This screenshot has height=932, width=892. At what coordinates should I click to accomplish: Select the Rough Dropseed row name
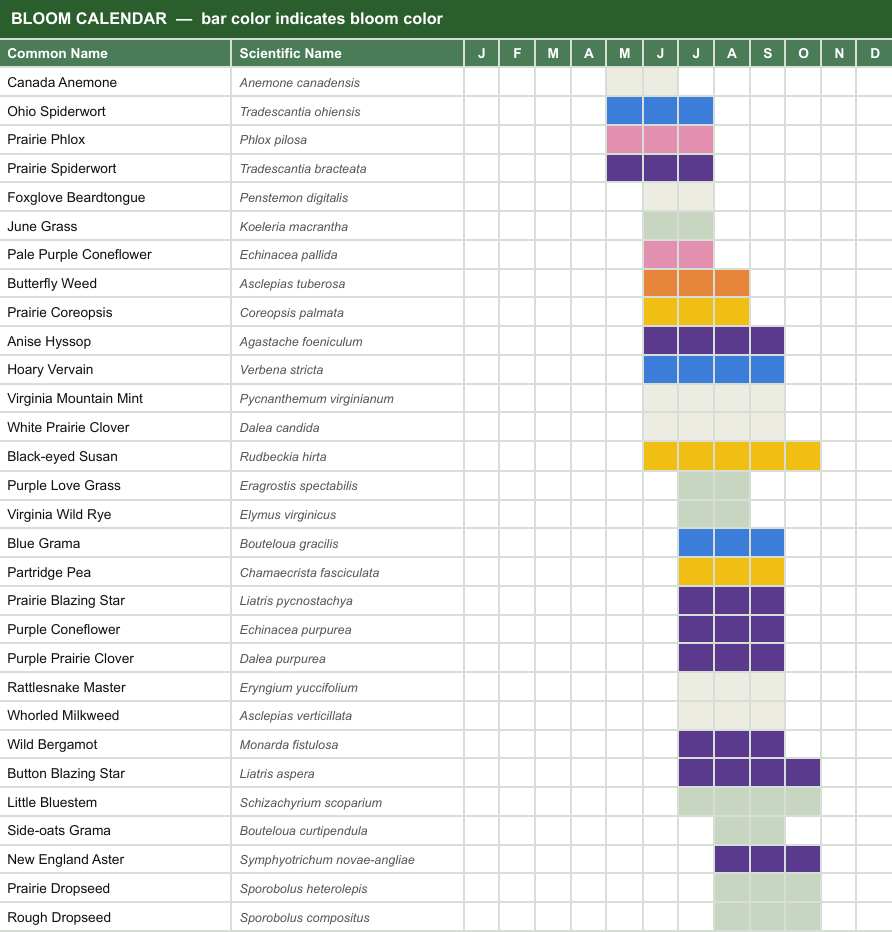pyautogui.click(x=59, y=917)
